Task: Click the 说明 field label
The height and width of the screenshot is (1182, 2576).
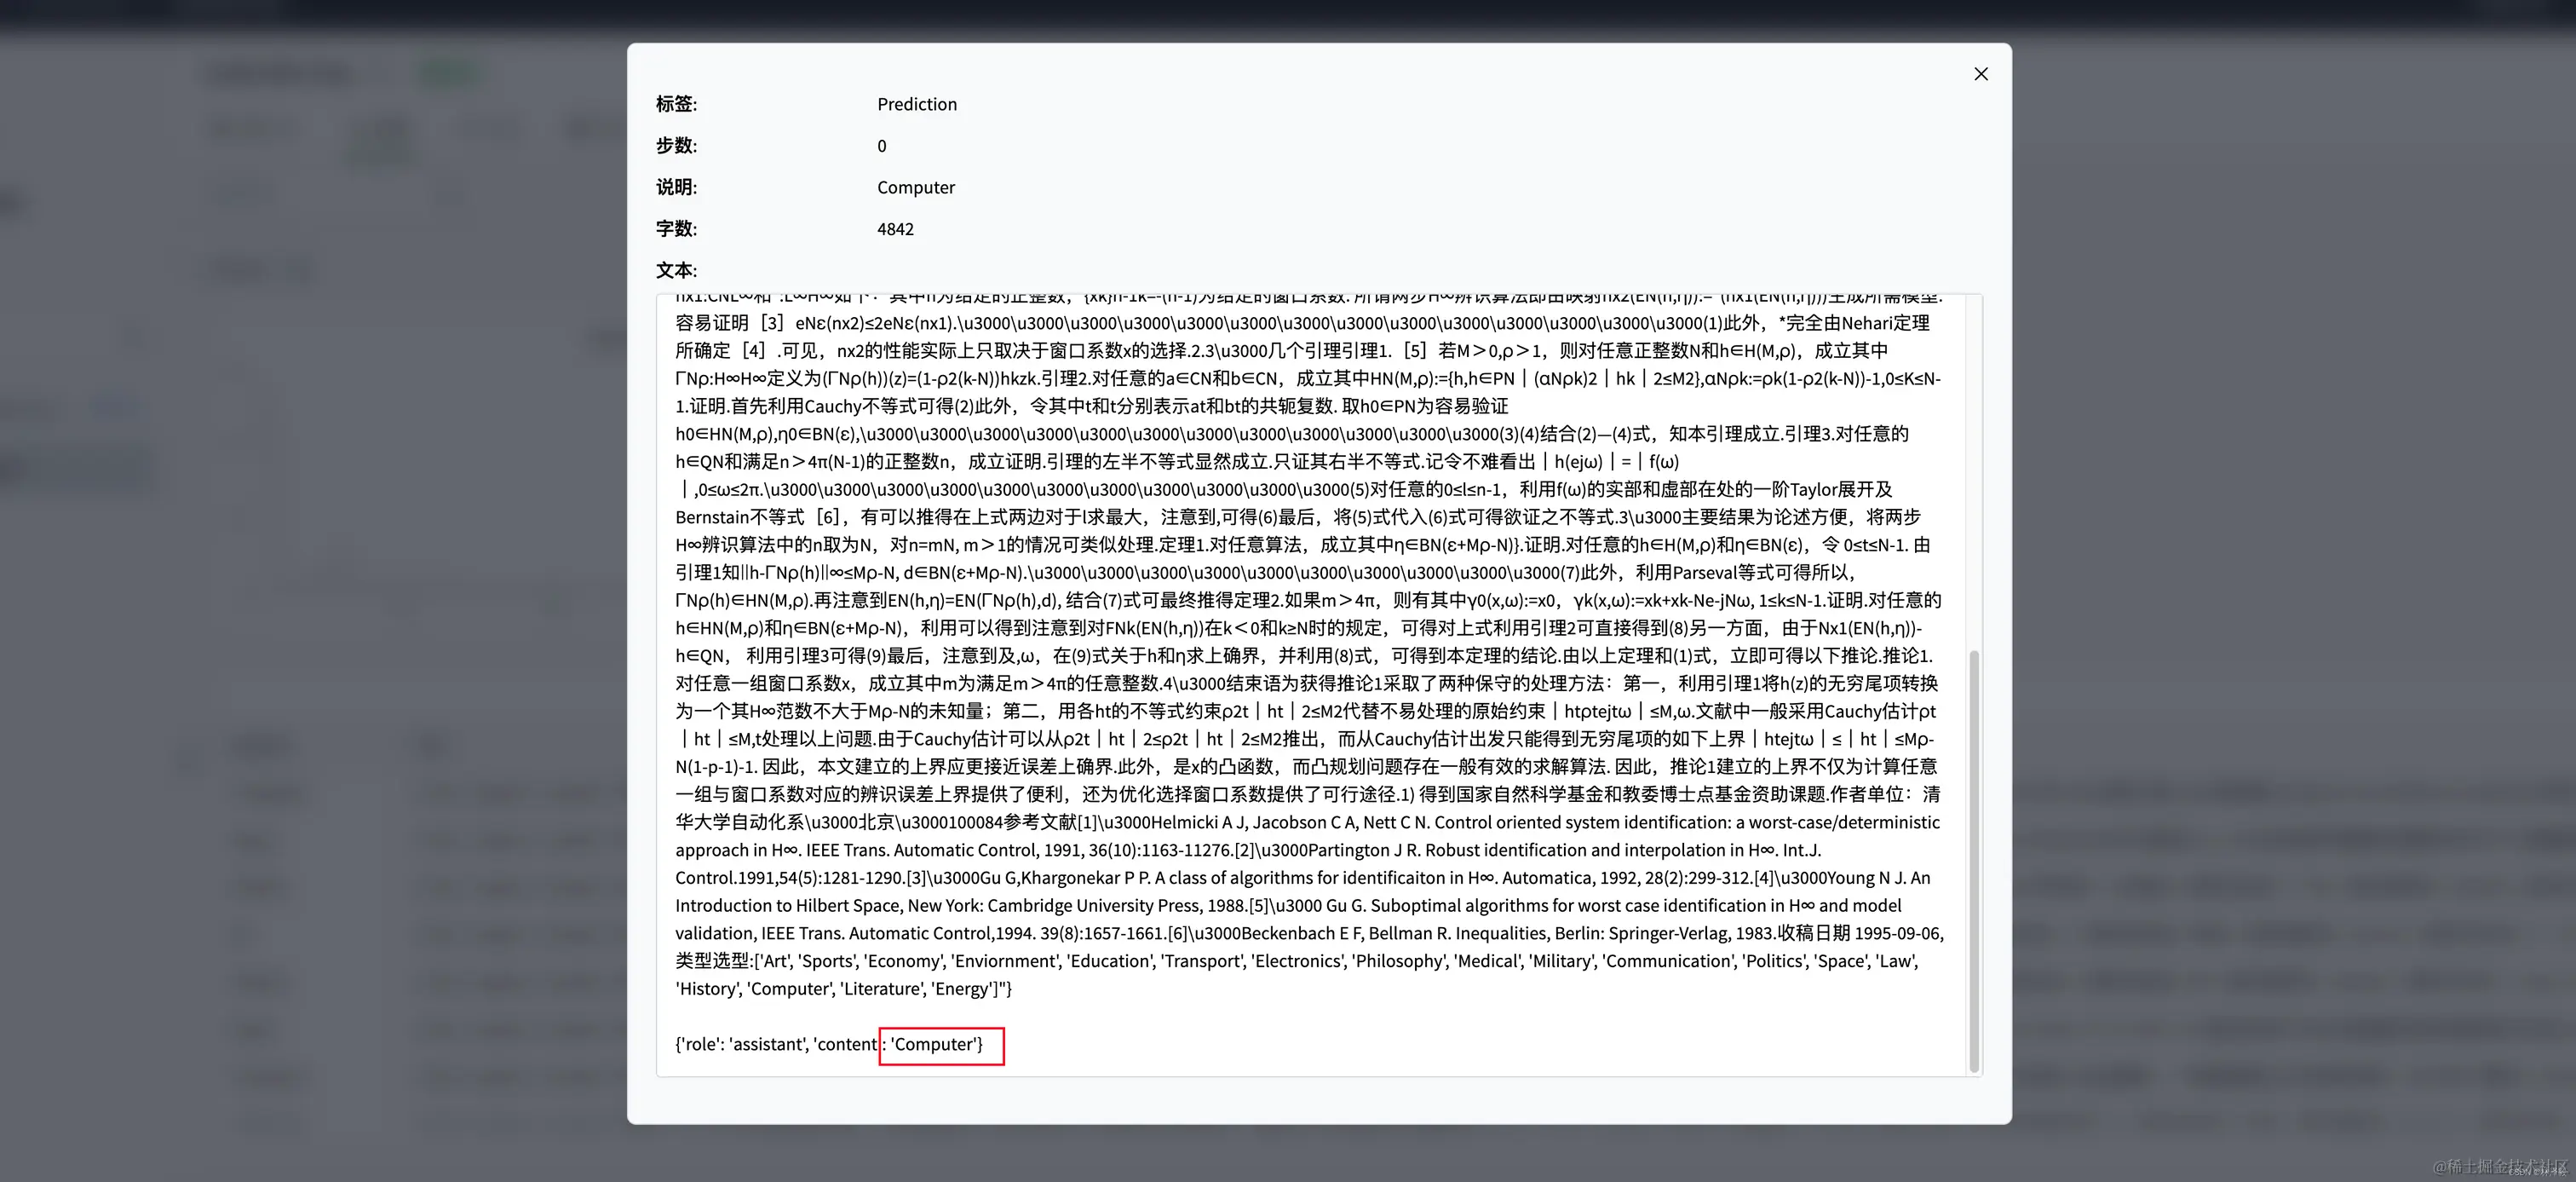Action: pyautogui.click(x=676, y=188)
